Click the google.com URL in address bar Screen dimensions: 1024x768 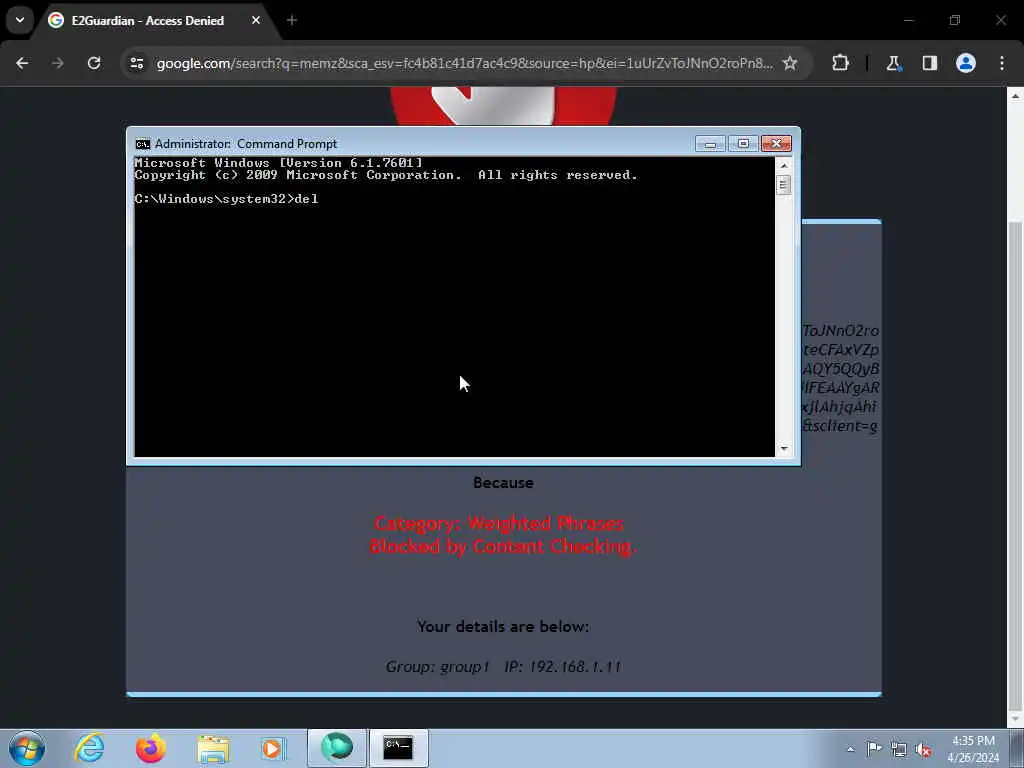tap(465, 63)
